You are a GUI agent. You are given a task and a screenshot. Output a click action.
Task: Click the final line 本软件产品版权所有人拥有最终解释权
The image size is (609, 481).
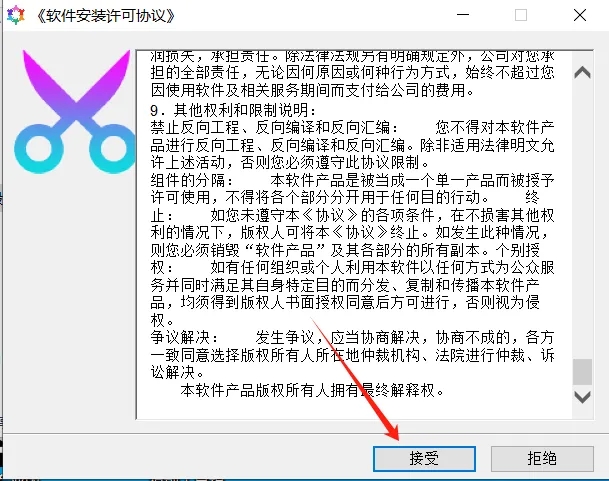(312, 390)
